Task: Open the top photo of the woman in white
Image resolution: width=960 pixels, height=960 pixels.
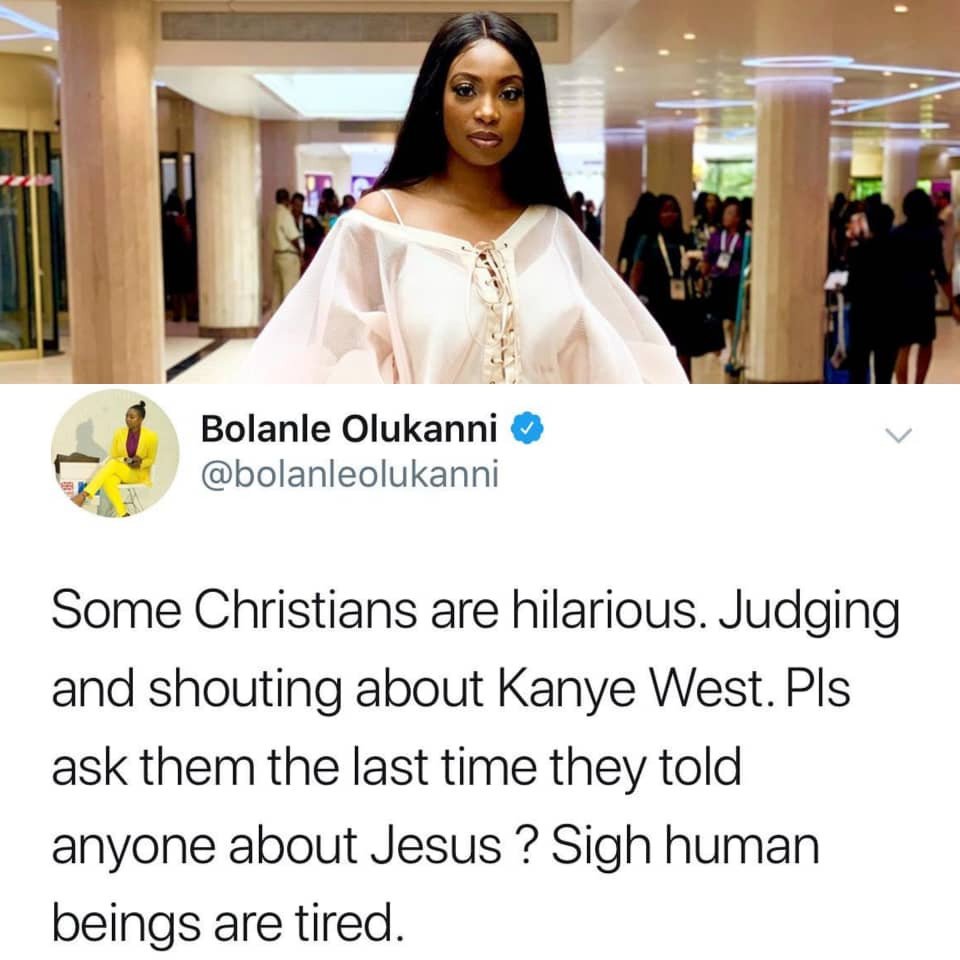Action: 480,192
